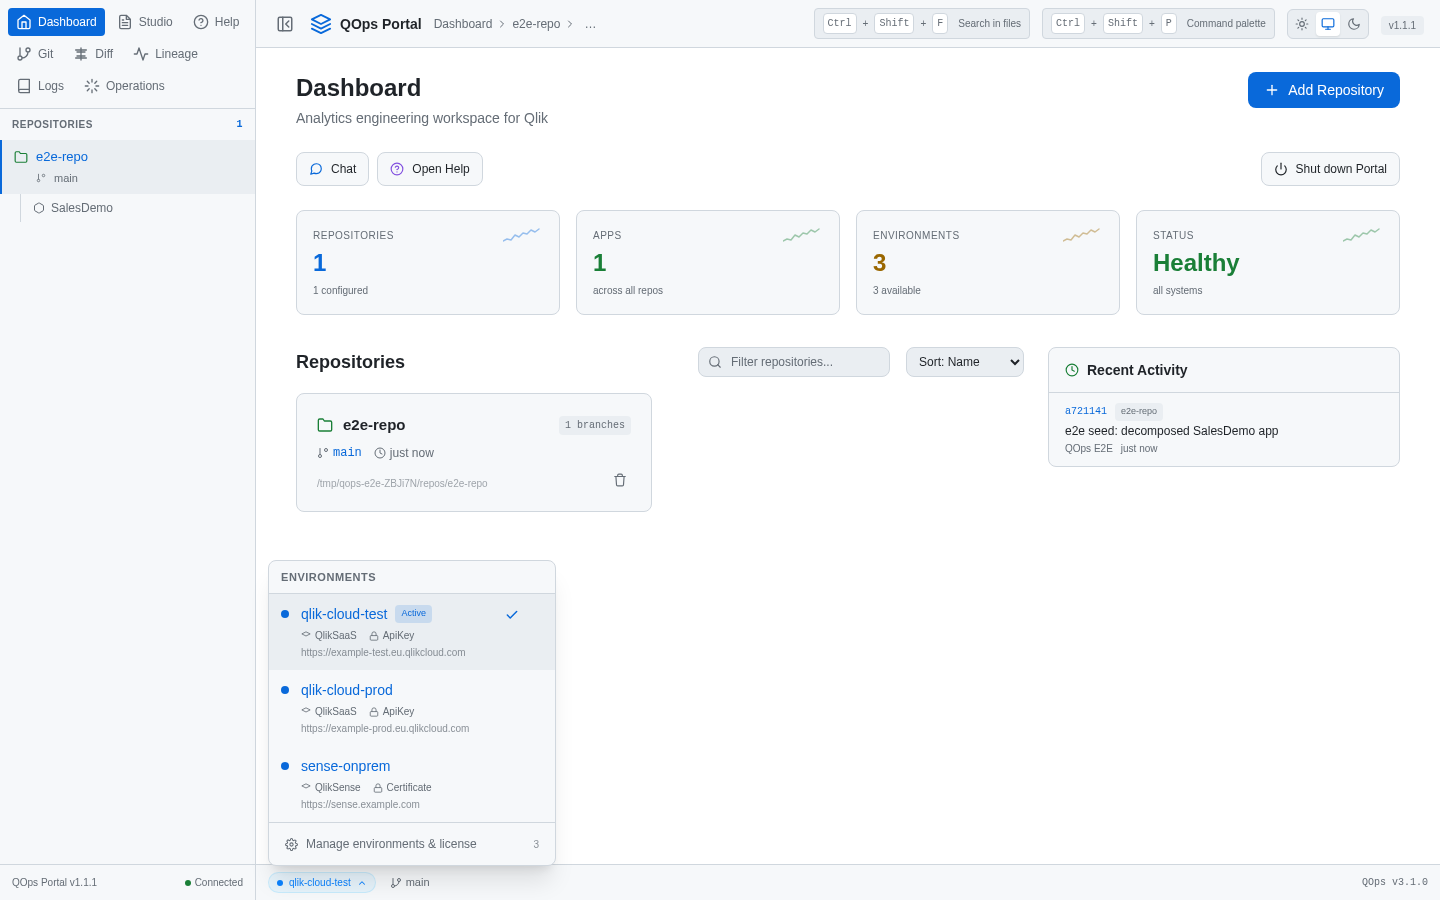Screen dimensions: 1440x900
Task: Click the Repositories sparkline chart icon
Action: pyautogui.click(x=521, y=235)
